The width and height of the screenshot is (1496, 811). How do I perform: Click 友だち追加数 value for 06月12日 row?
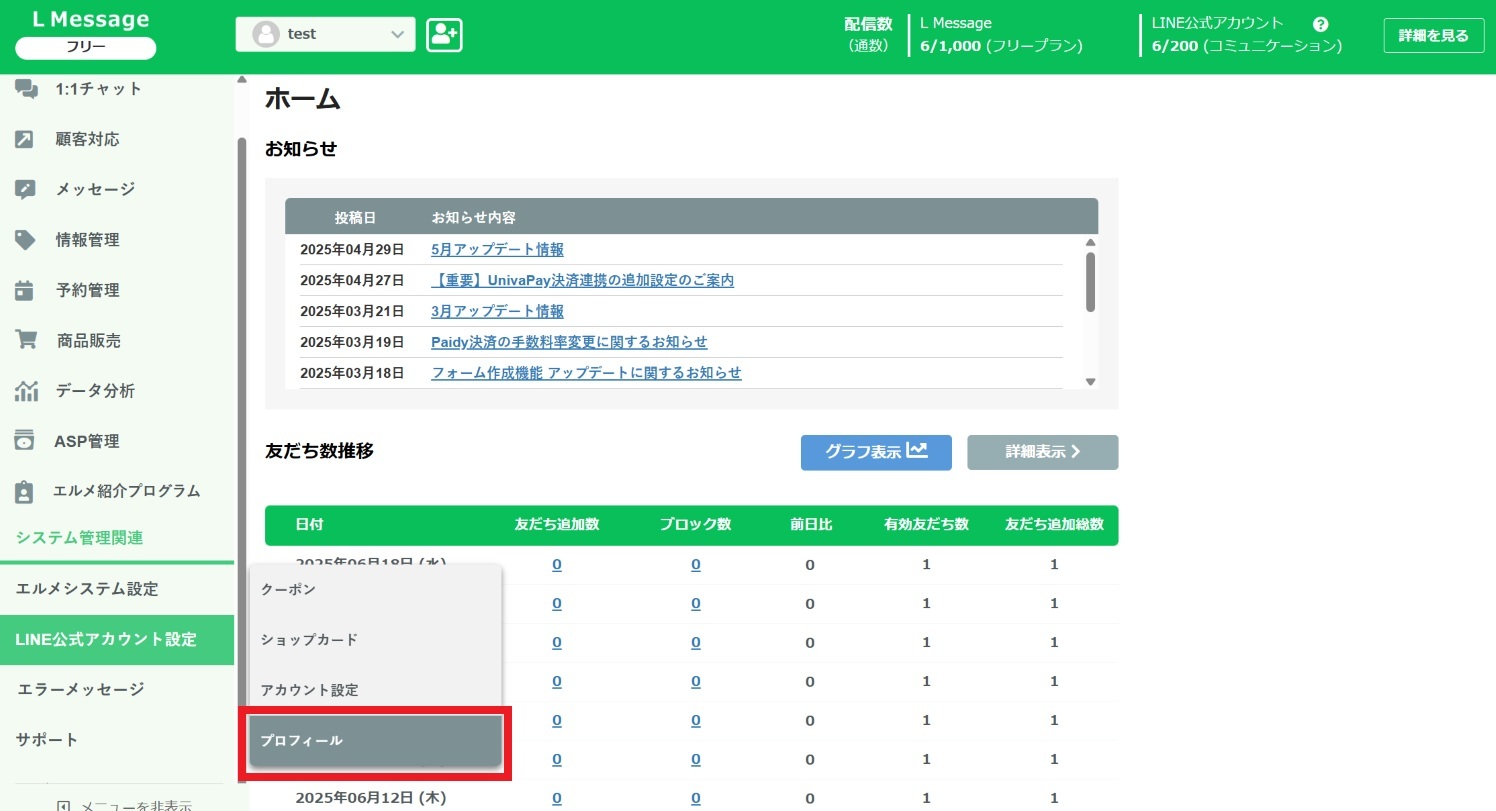[557, 798]
